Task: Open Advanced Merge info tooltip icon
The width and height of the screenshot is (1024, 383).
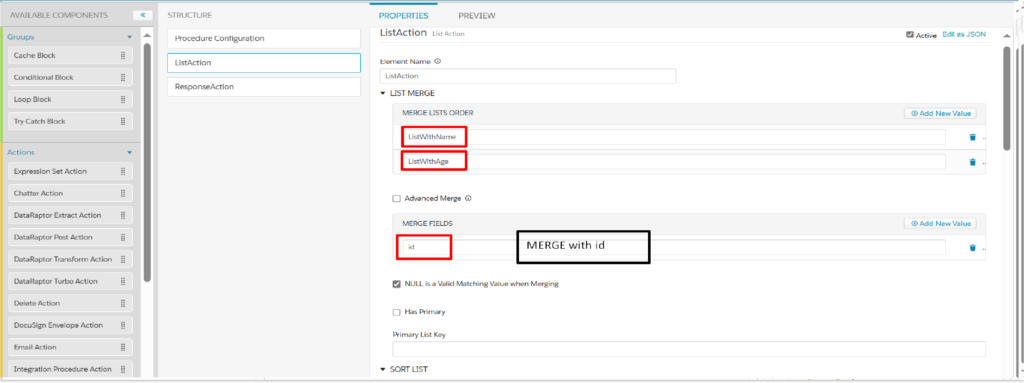Action: tap(468, 198)
